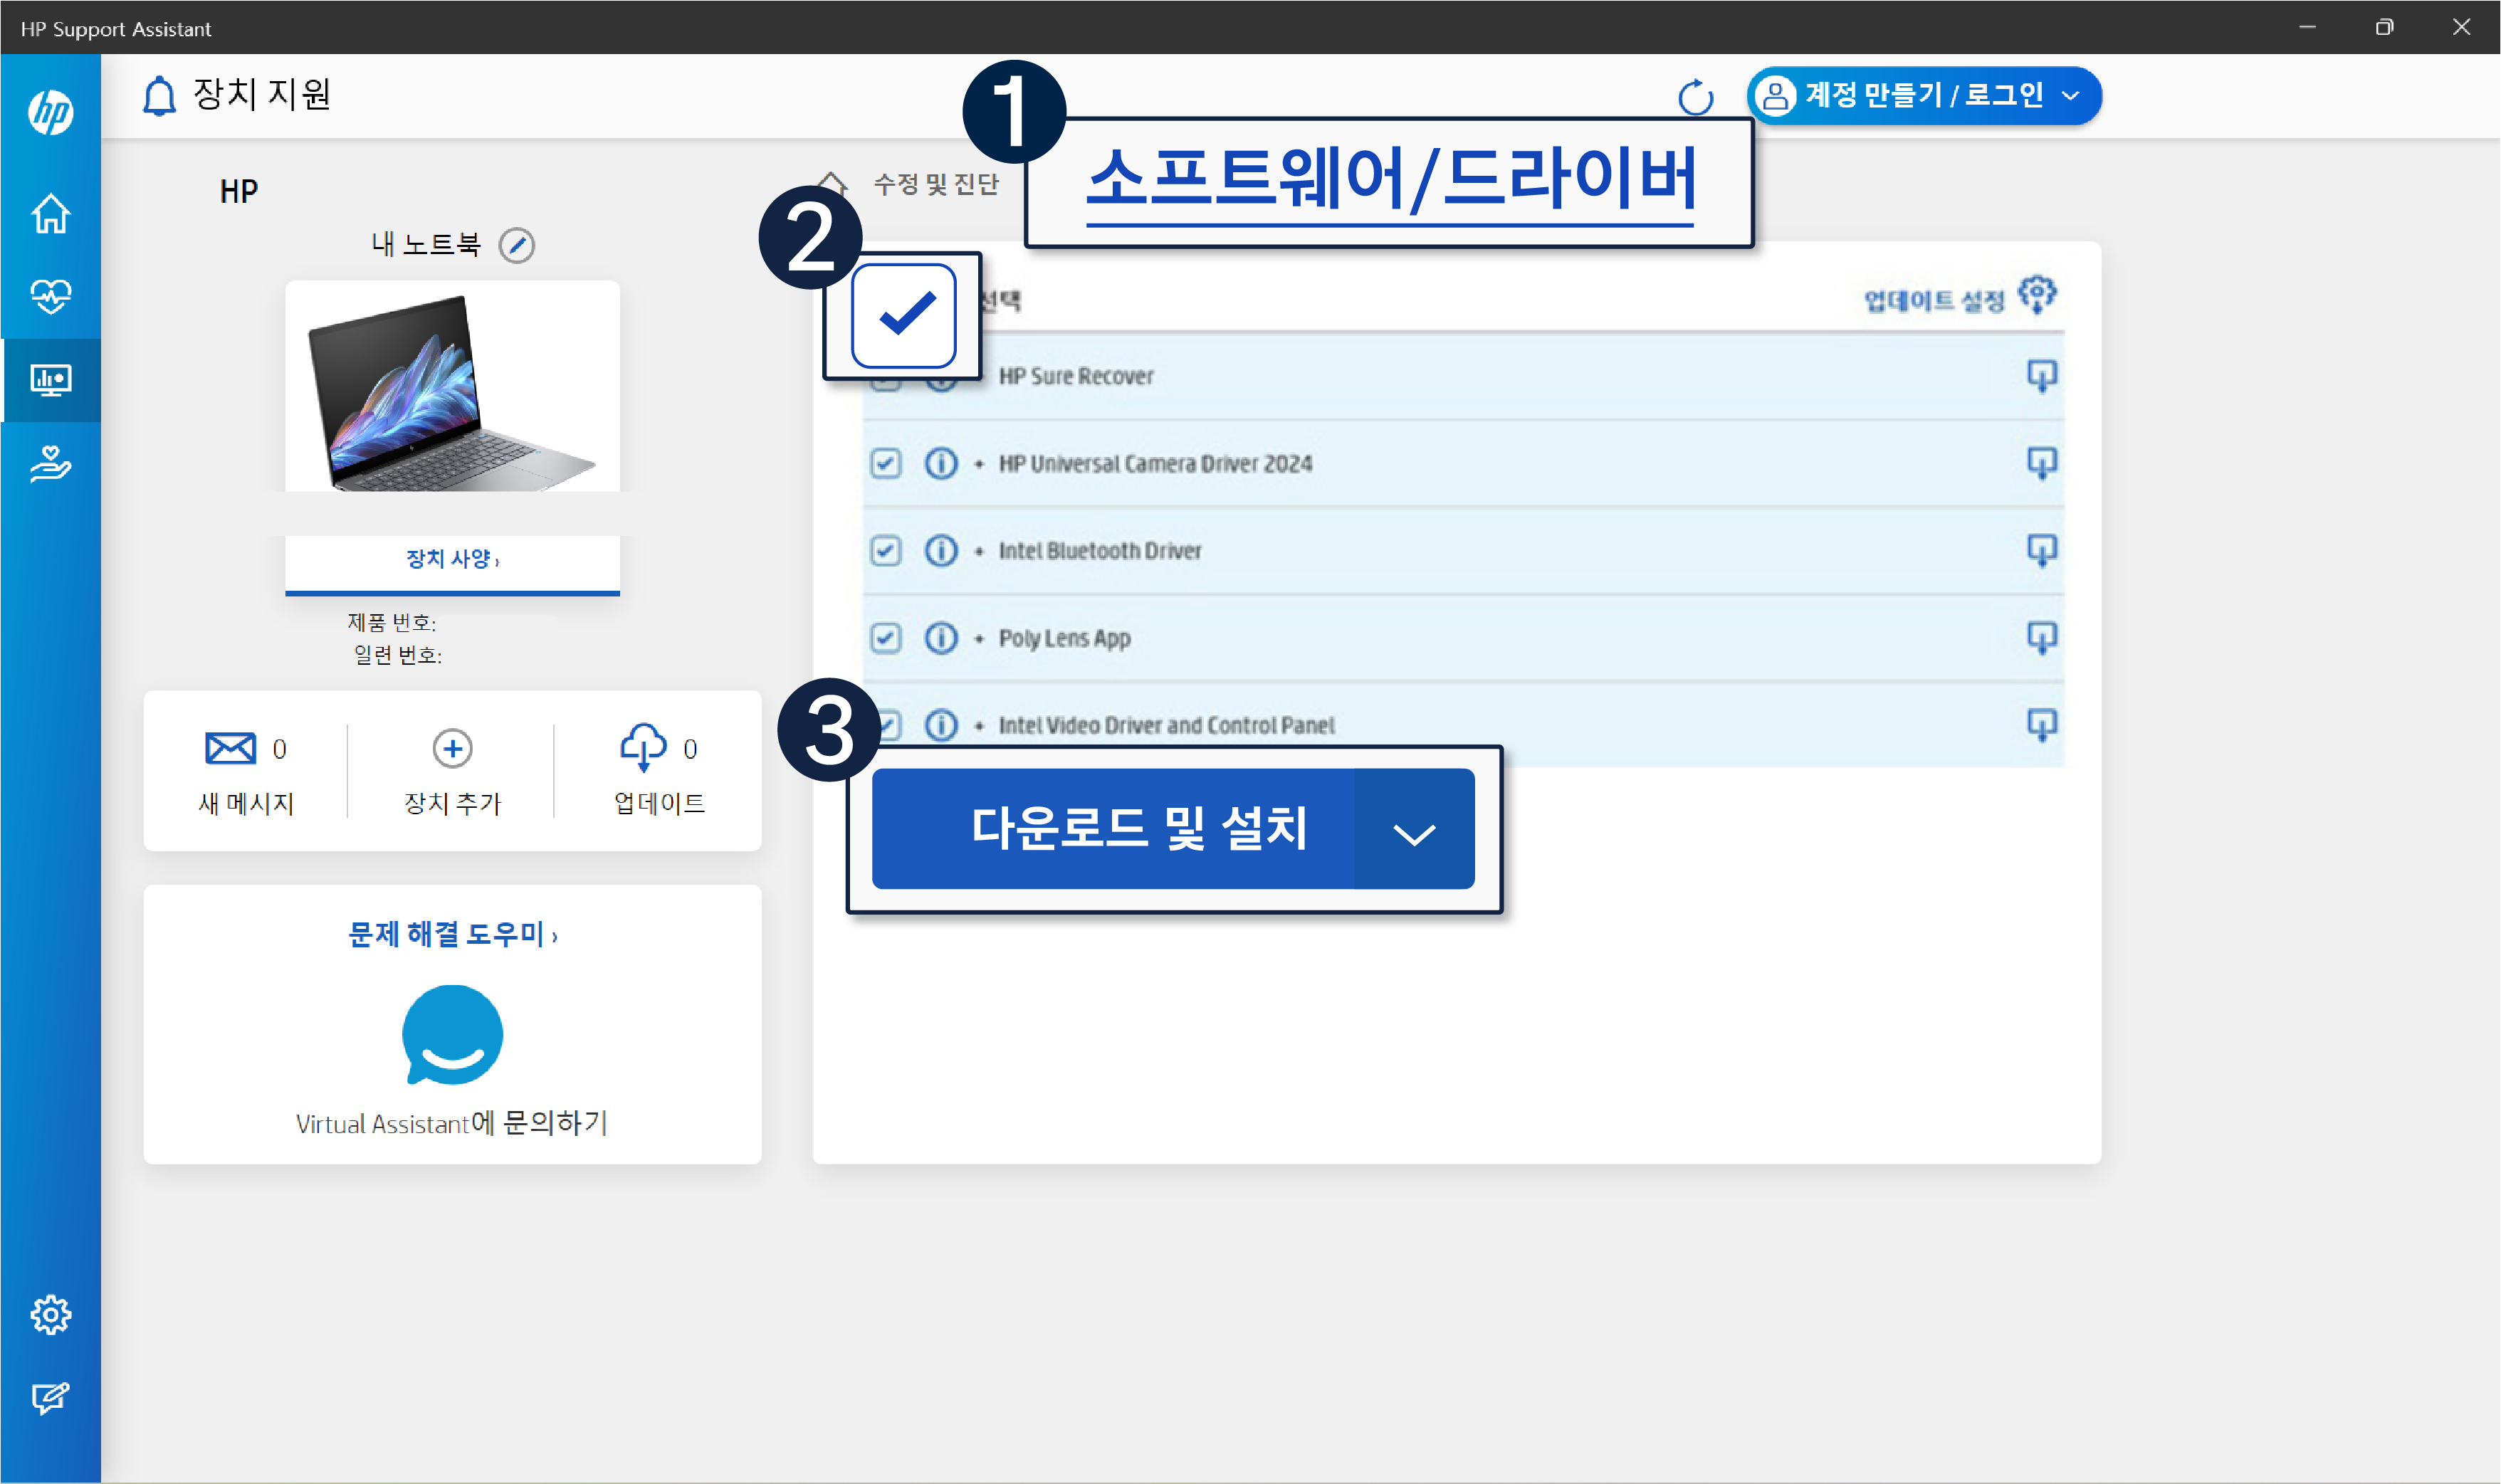2501x1484 pixels.
Task: Open 장치 사양 device specifications
Action: click(452, 559)
